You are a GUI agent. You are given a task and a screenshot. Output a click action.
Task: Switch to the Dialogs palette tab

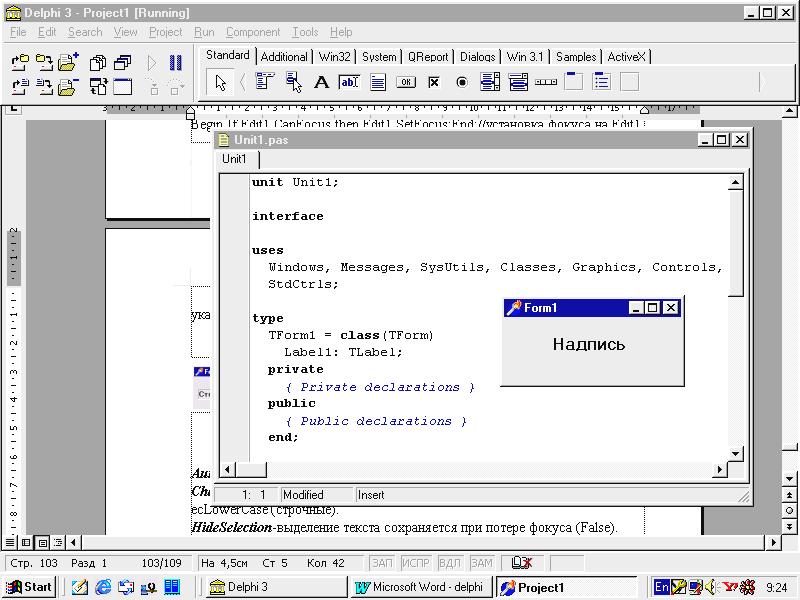(x=478, y=57)
